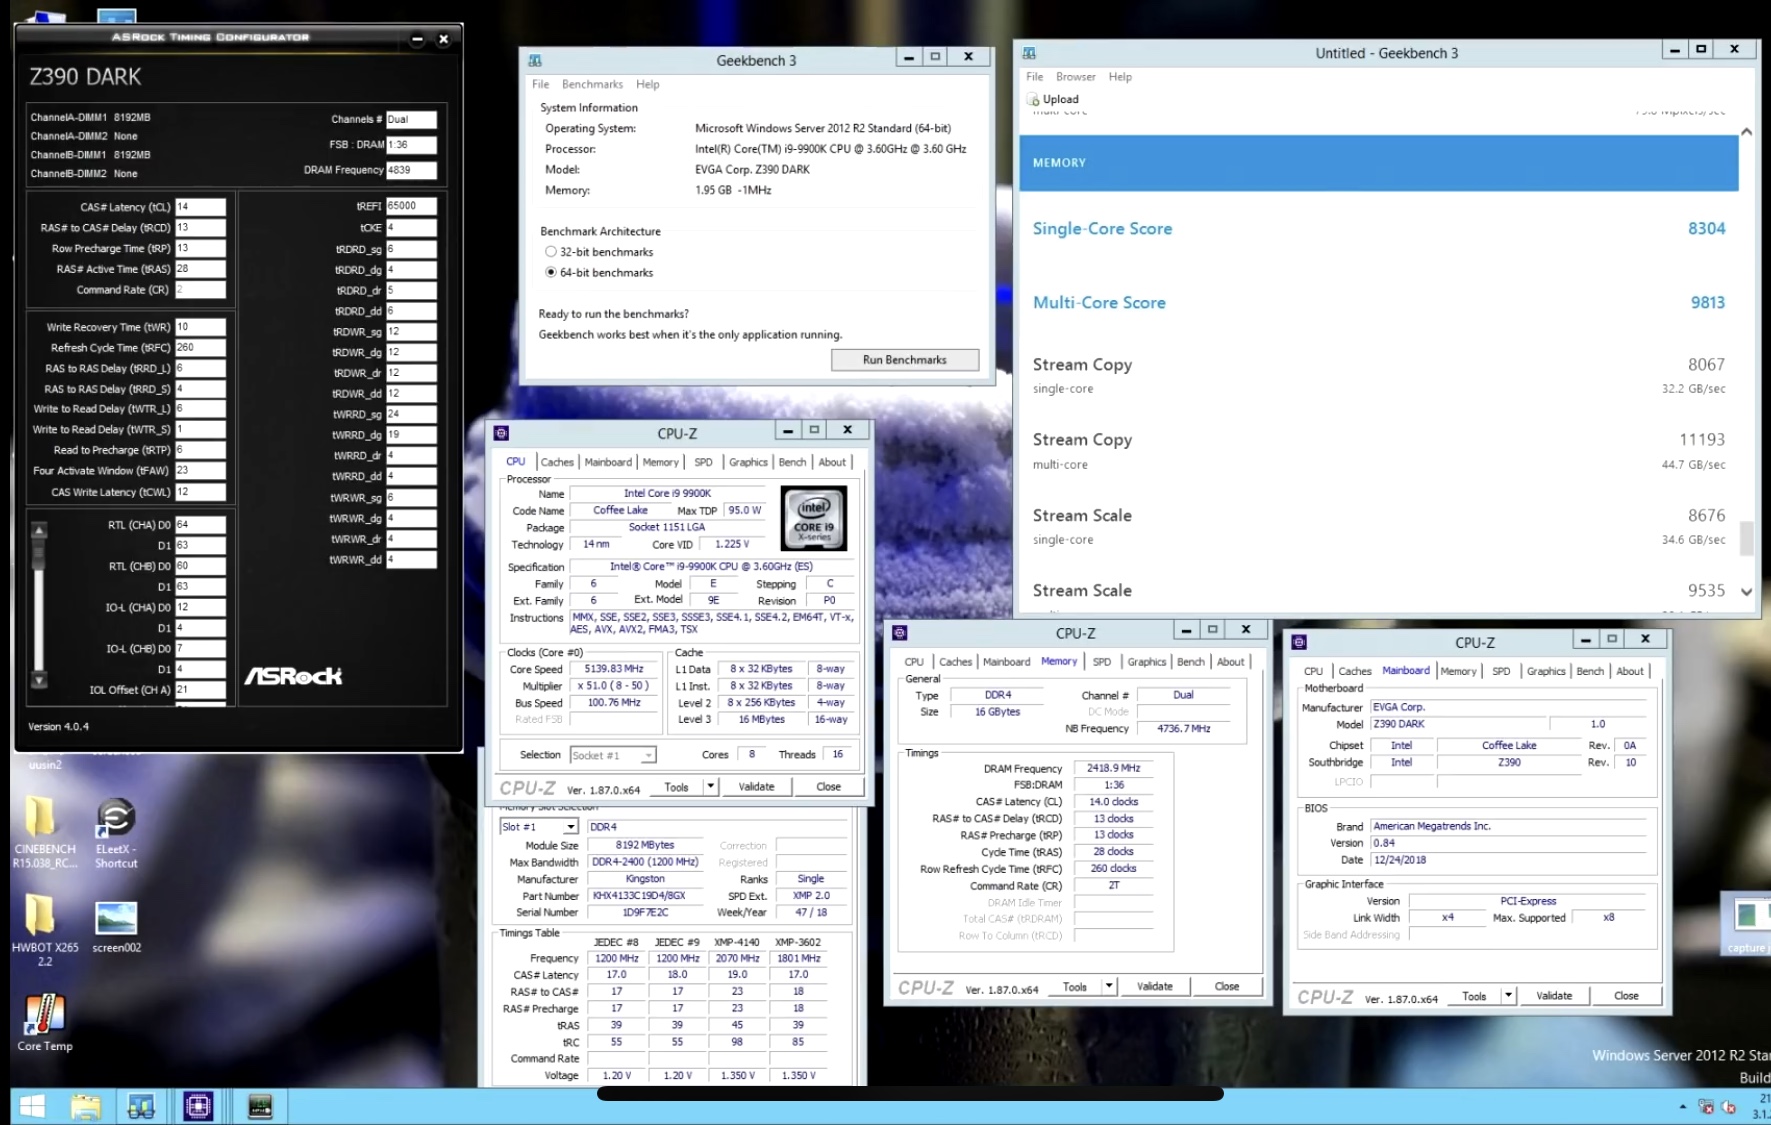Open the File menu in Geekbench System Information

coord(540,84)
